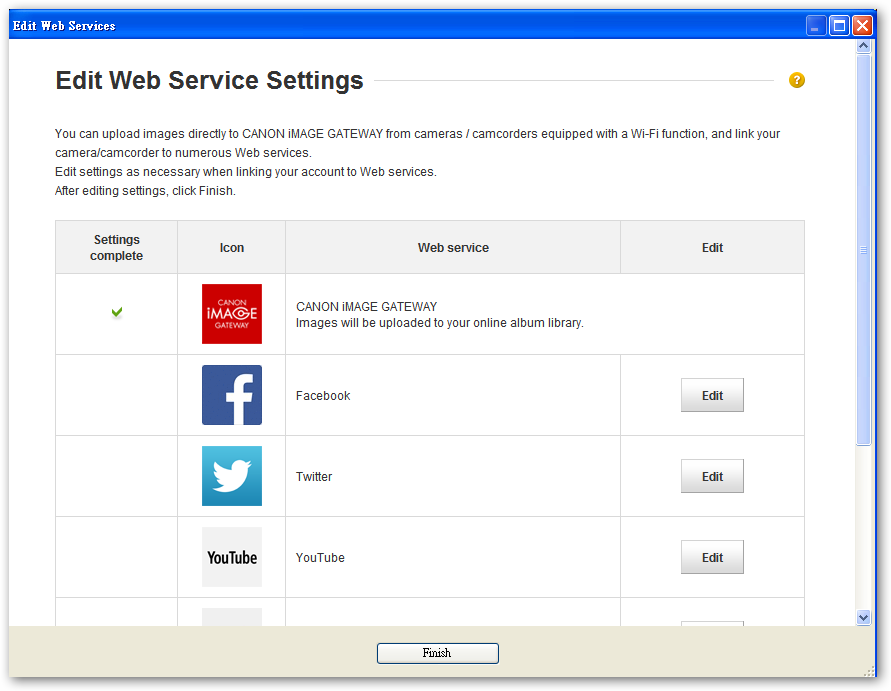Image resolution: width=891 pixels, height=691 pixels.
Task: Select the 'Facebook' service name text
Action: pos(323,396)
